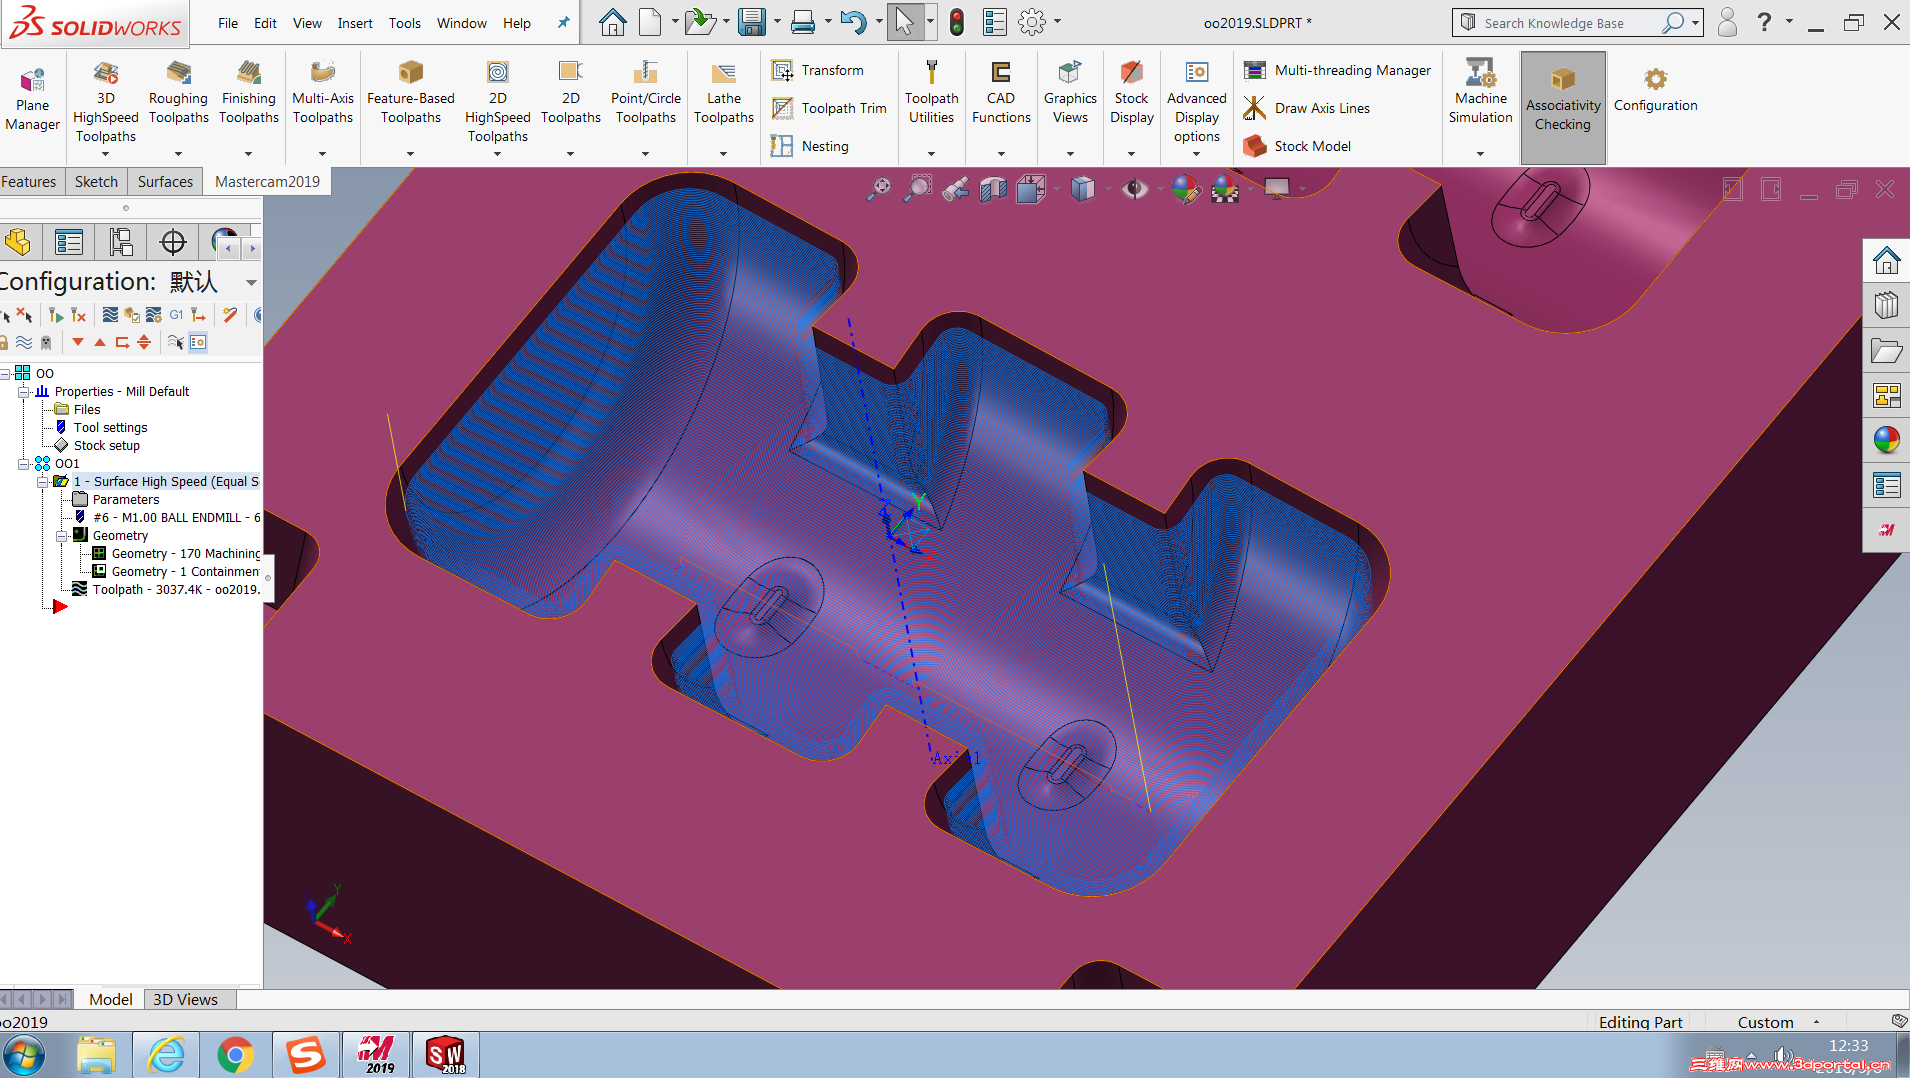
Task: Toggle Associativity Checking
Action: click(x=1563, y=107)
